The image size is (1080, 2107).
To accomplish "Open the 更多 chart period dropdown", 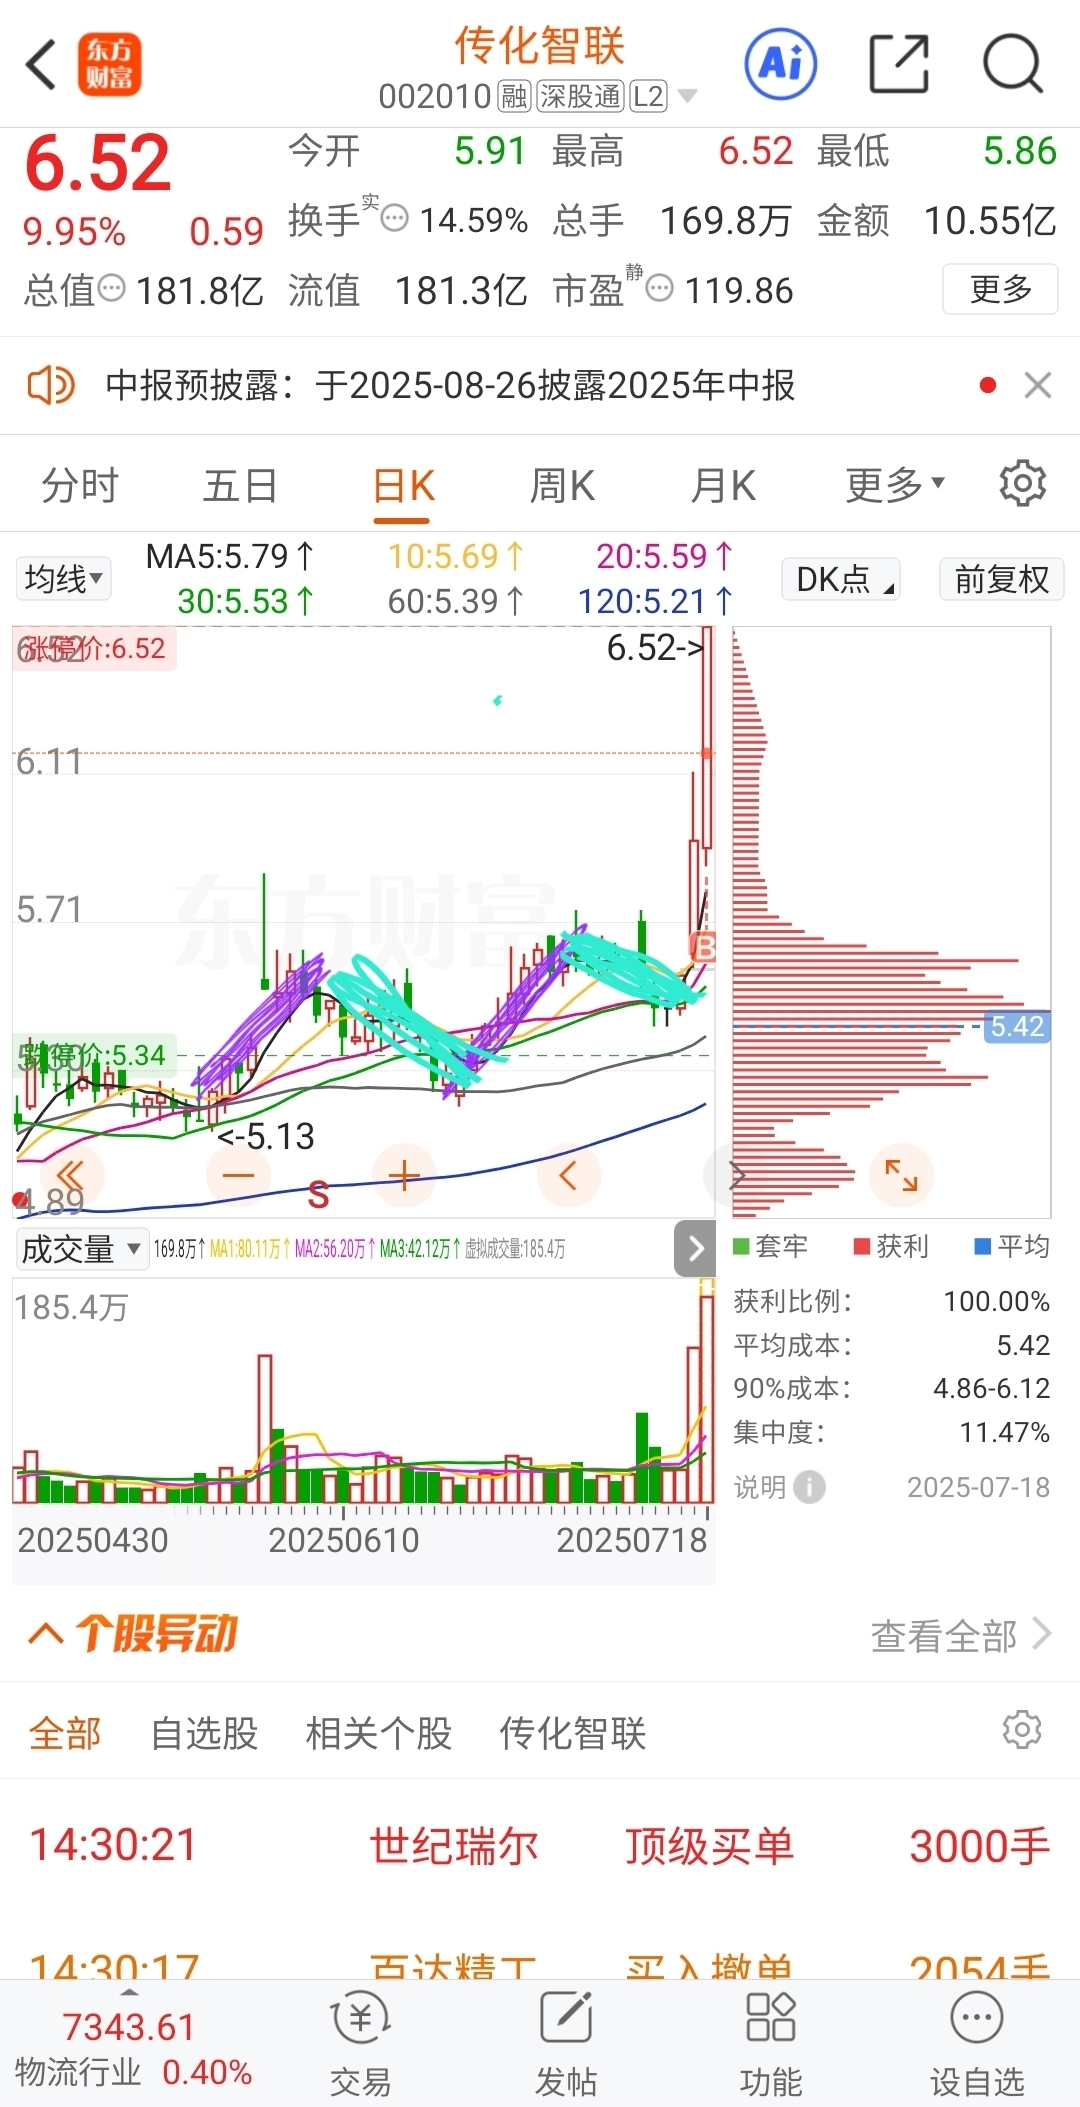I will click(894, 485).
